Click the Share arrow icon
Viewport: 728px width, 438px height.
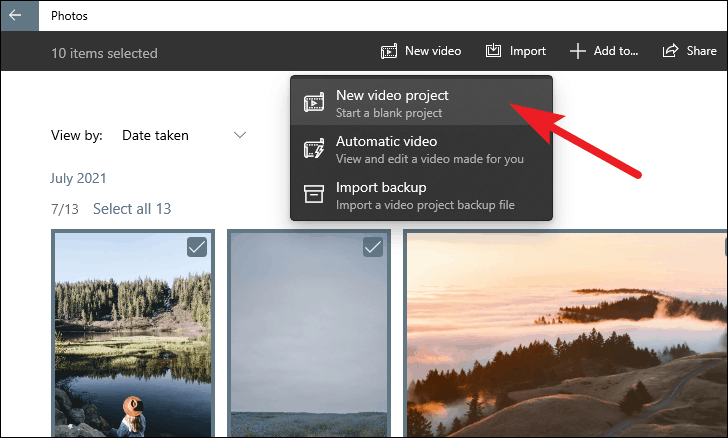point(670,50)
